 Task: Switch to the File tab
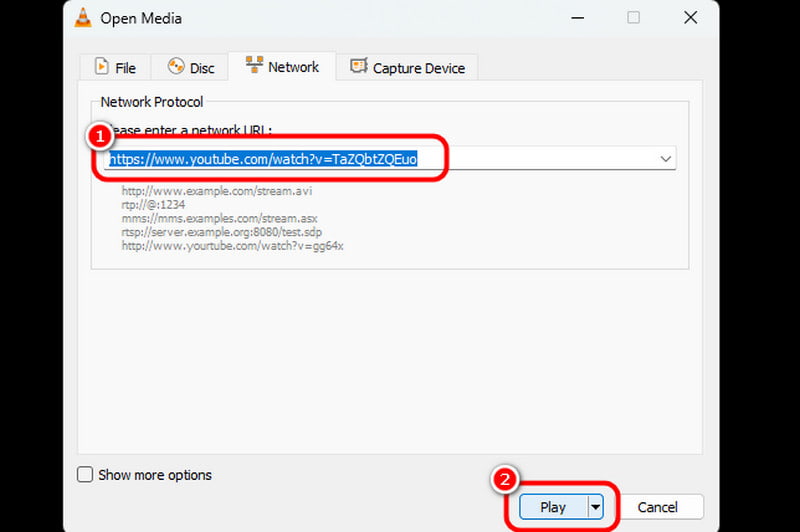click(115, 67)
